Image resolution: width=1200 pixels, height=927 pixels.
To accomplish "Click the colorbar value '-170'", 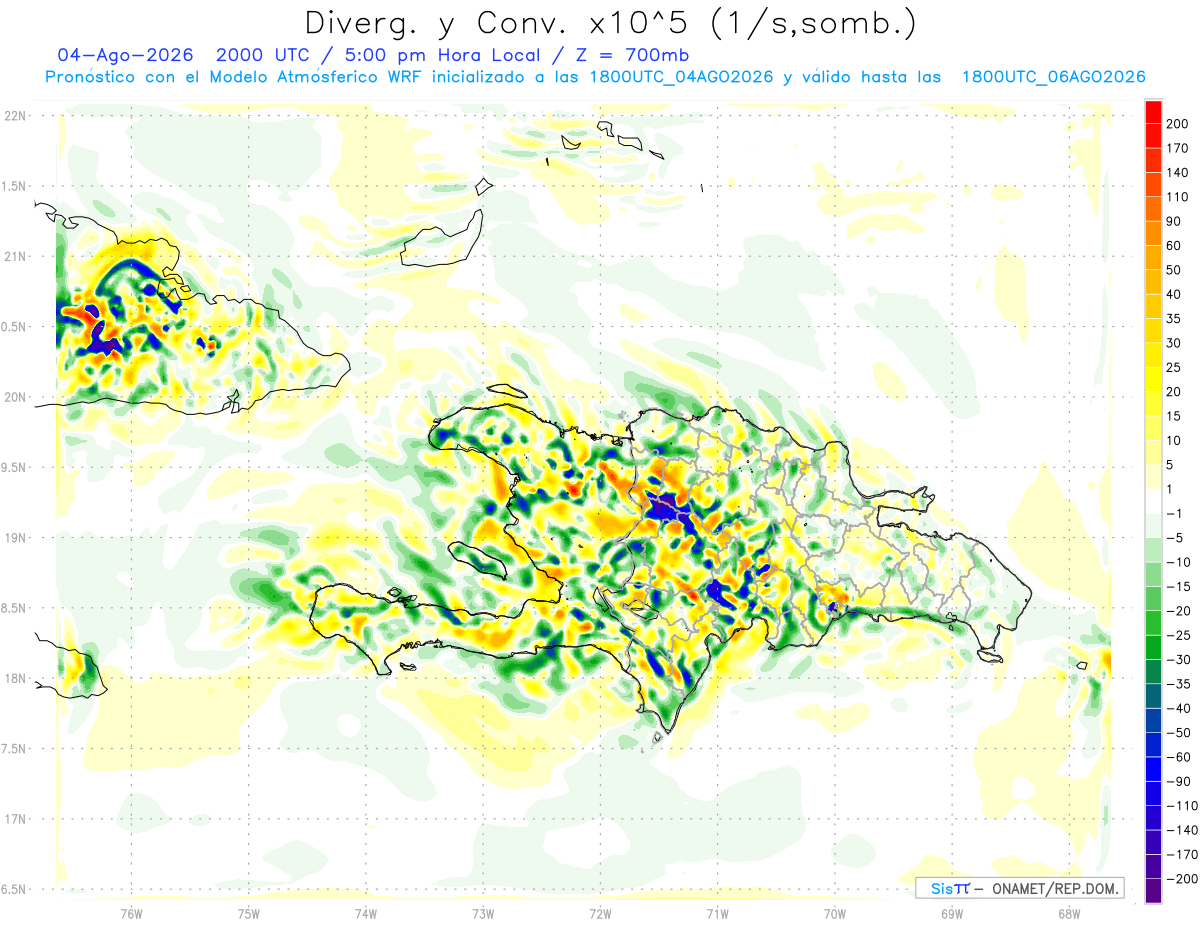I will coord(1181,854).
